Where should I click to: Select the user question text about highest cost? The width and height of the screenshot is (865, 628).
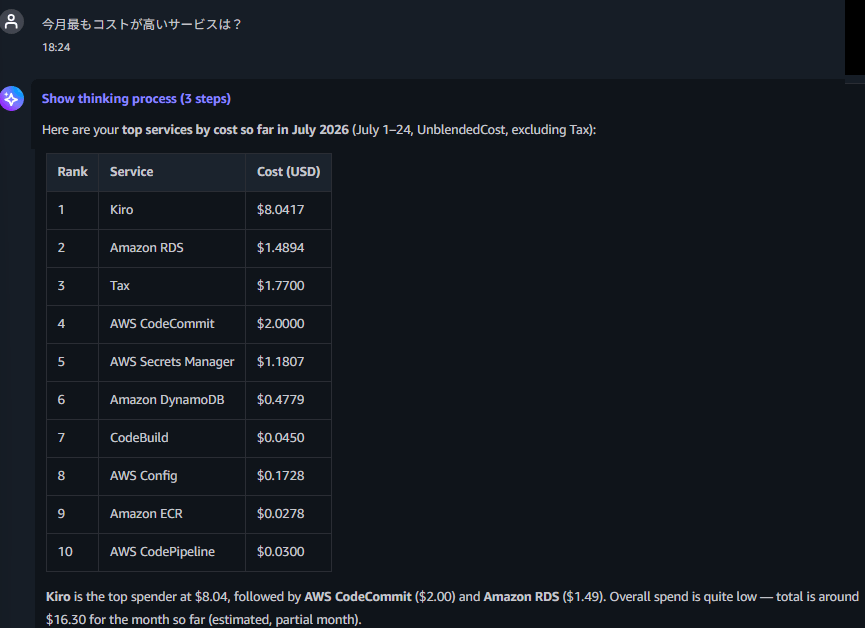pos(142,24)
